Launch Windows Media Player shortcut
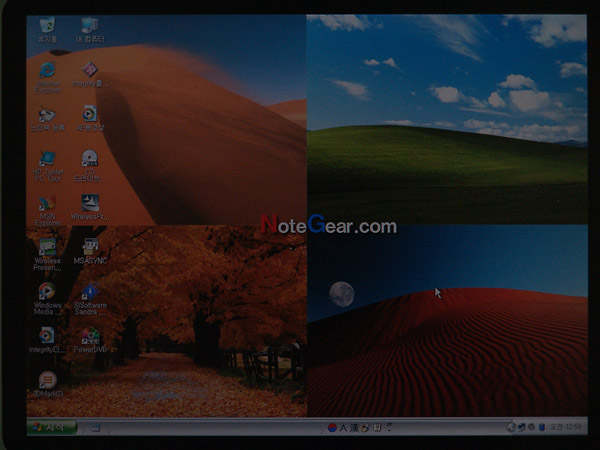This screenshot has height=450, width=600. coord(47,299)
